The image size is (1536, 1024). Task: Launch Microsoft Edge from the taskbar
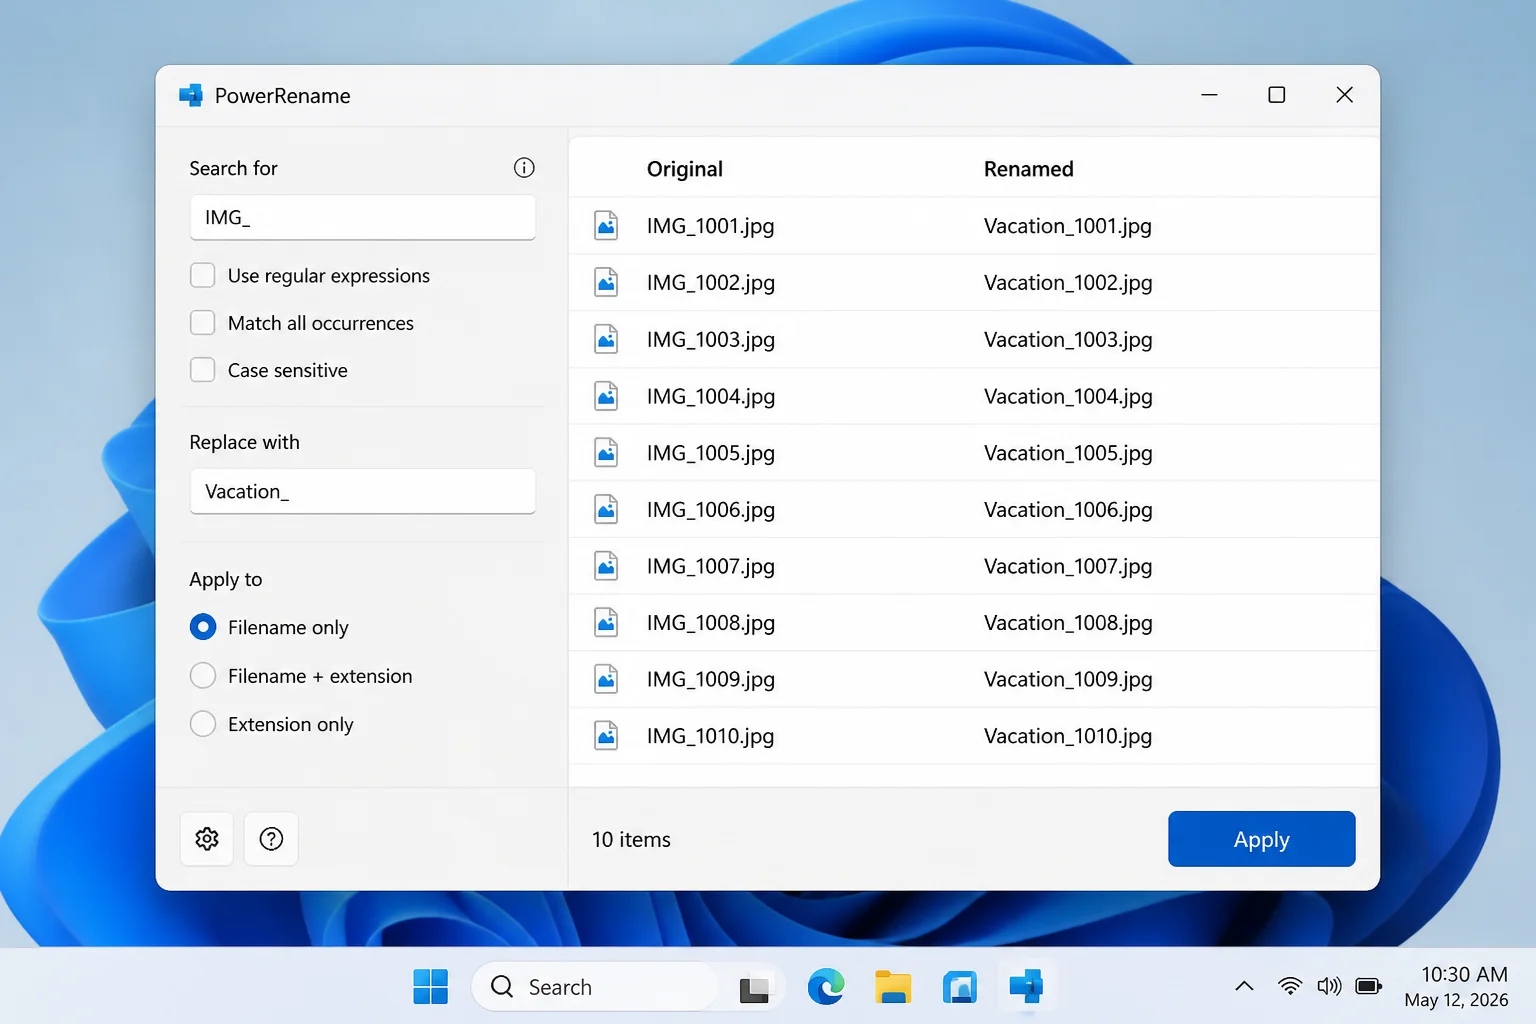click(x=826, y=987)
